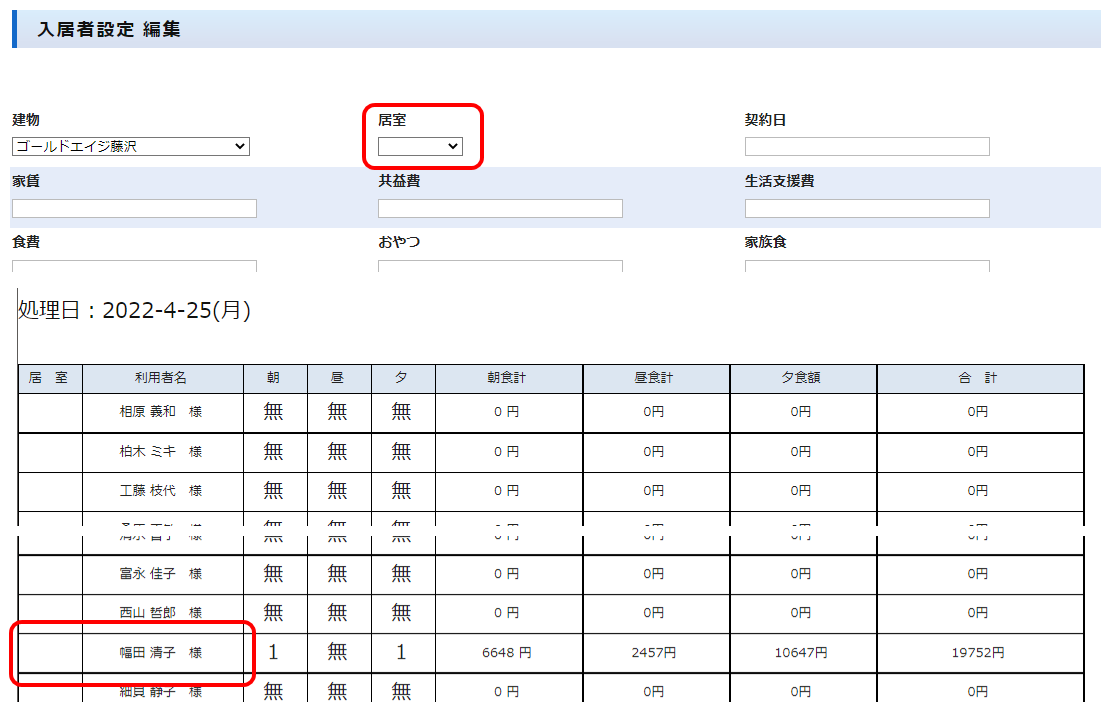
Task: Toggle 夕 meal for 西山 哲郎
Action: click(x=401, y=612)
